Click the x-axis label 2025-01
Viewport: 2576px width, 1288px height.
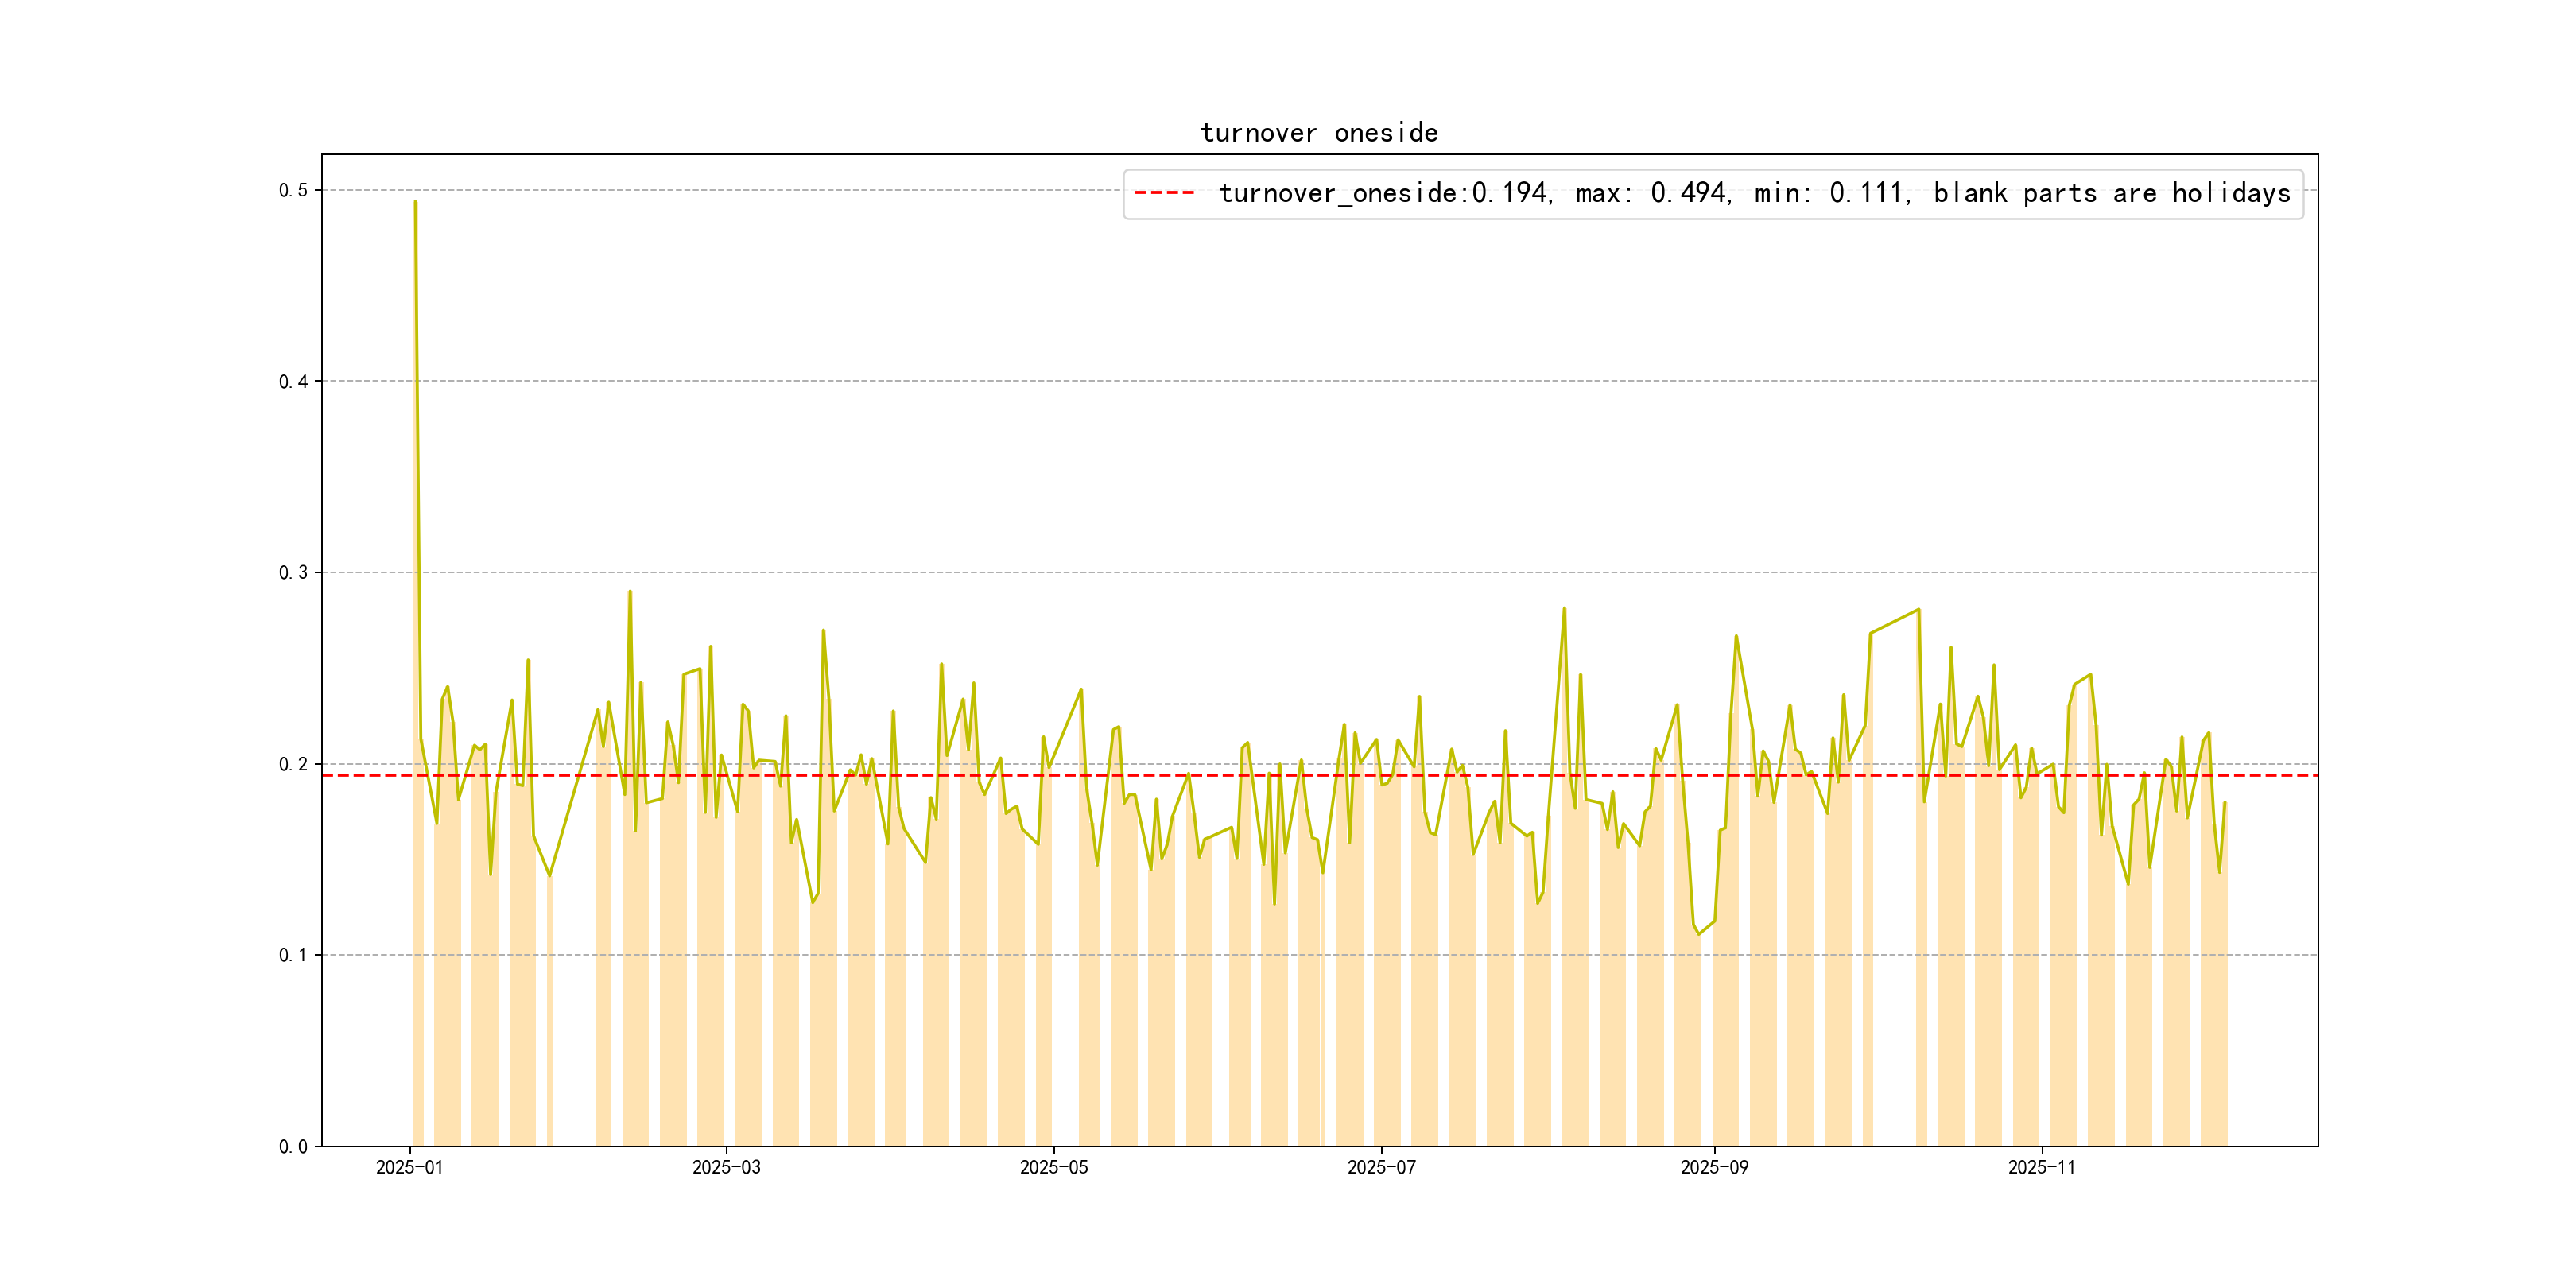click(409, 1167)
